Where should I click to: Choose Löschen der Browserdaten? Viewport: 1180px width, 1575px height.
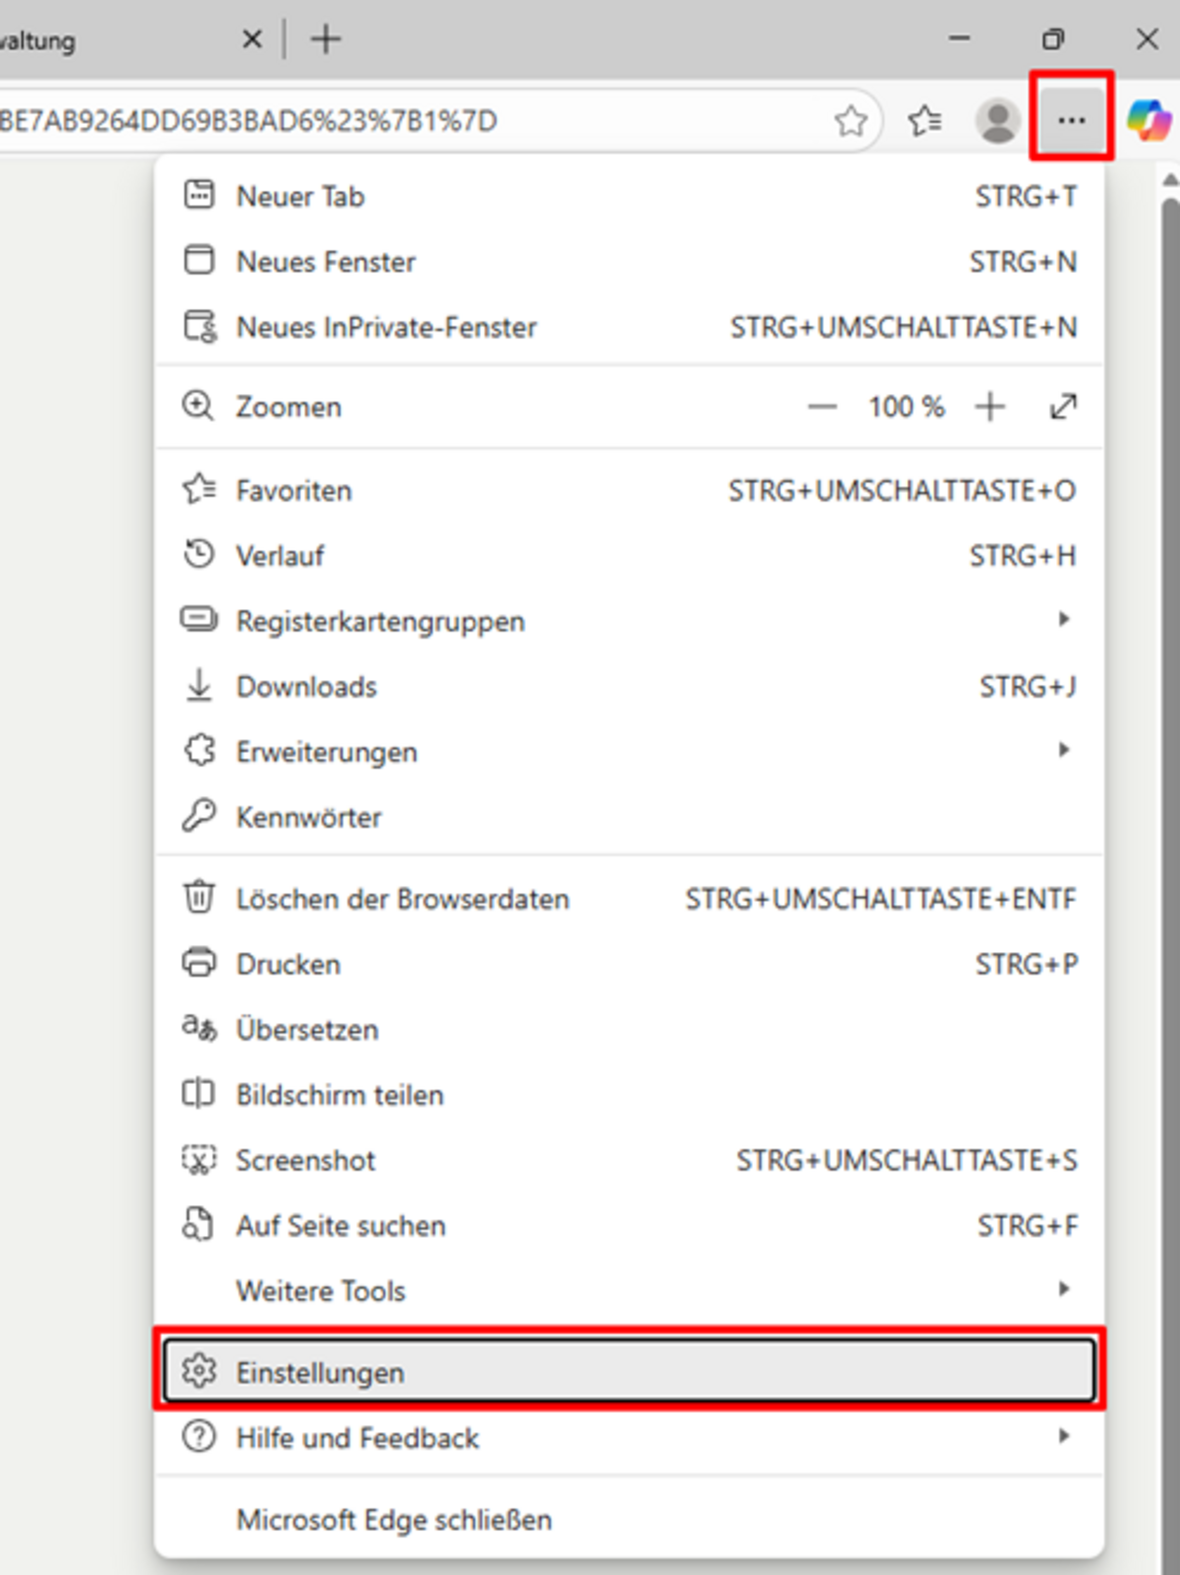click(402, 899)
